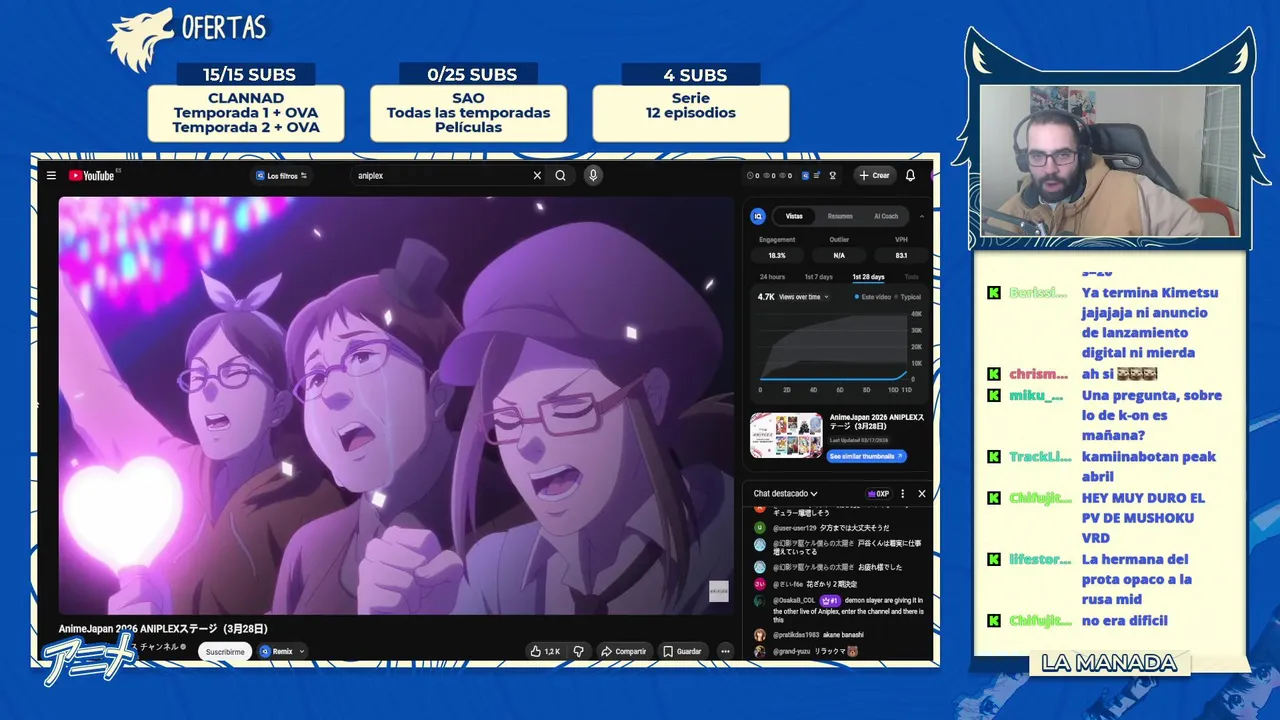Click the Serie 12 episodios card
This screenshot has width=1280, height=720.
(690, 113)
